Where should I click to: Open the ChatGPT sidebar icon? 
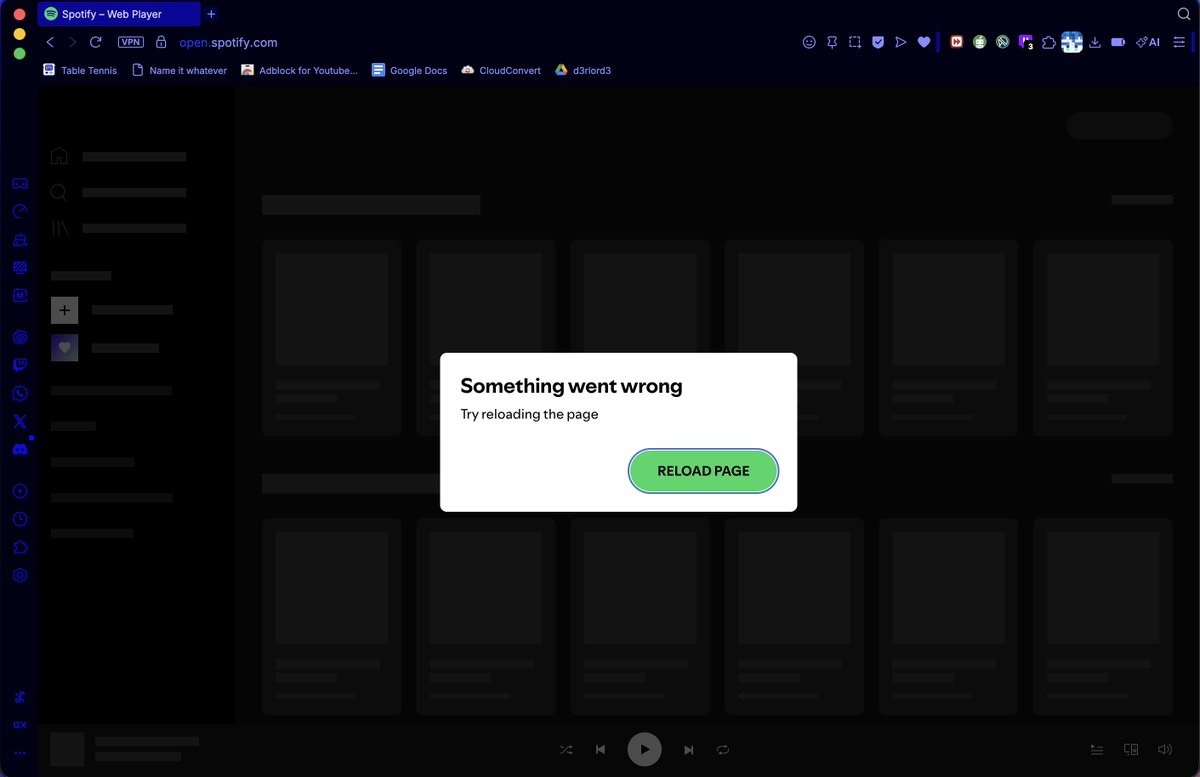click(19, 338)
